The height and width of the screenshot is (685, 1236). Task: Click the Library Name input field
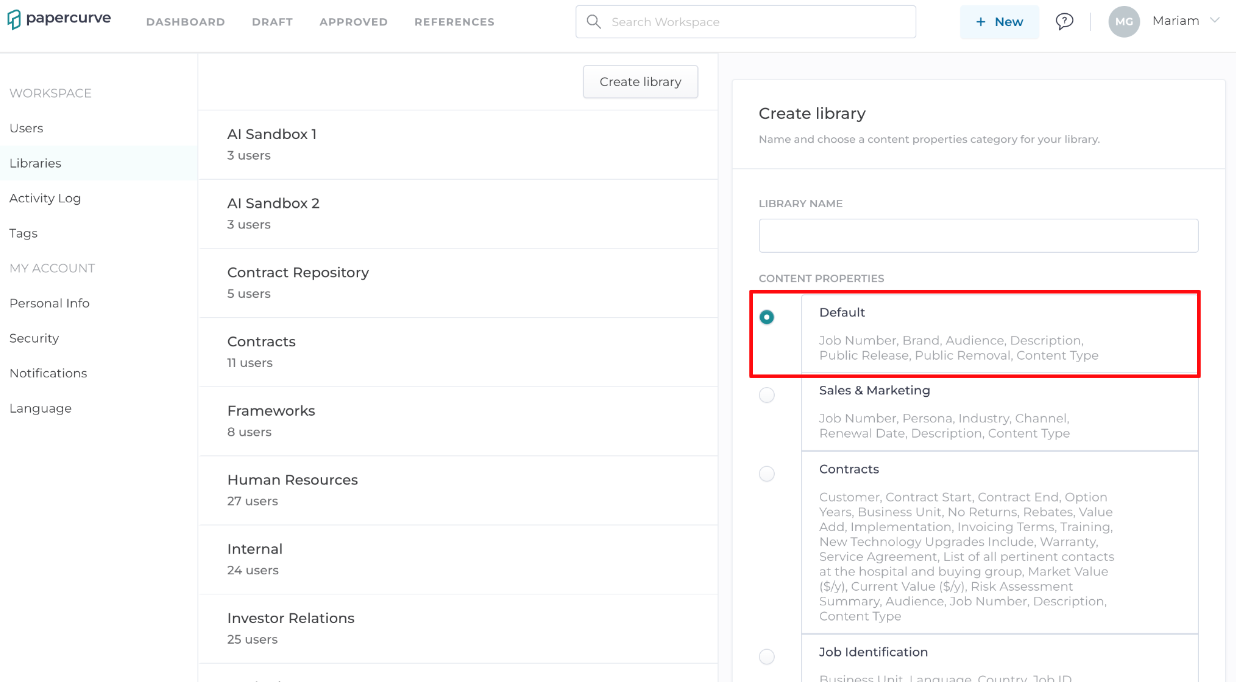coord(978,236)
